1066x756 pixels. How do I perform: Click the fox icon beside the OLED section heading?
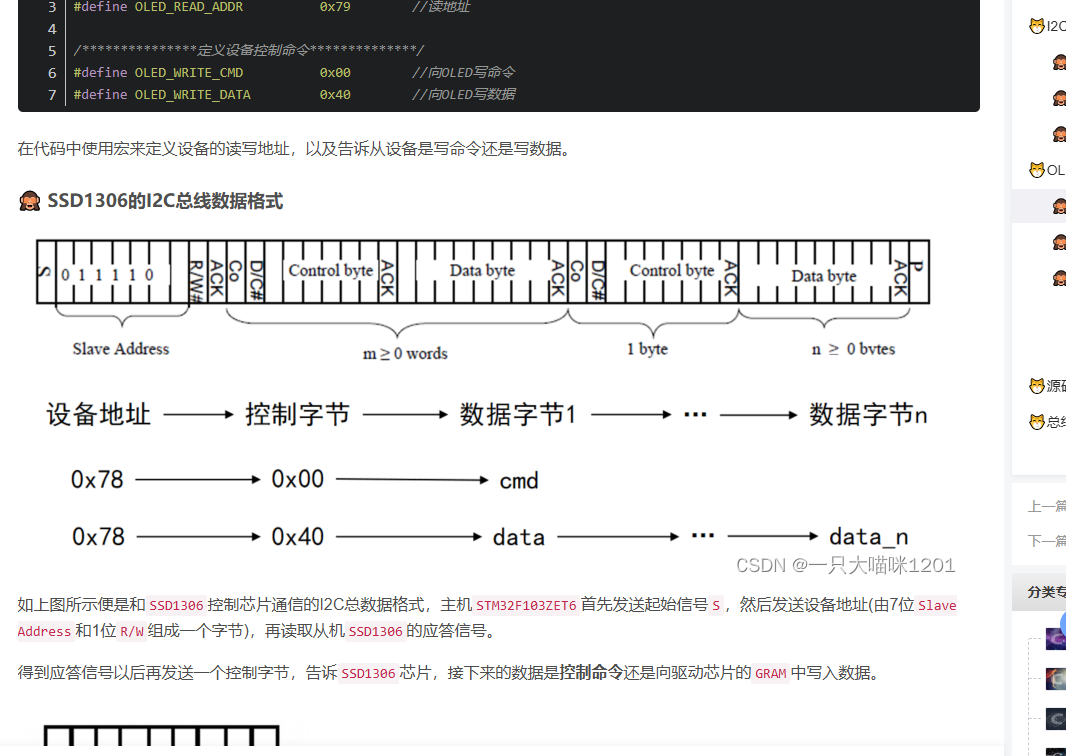1037,169
